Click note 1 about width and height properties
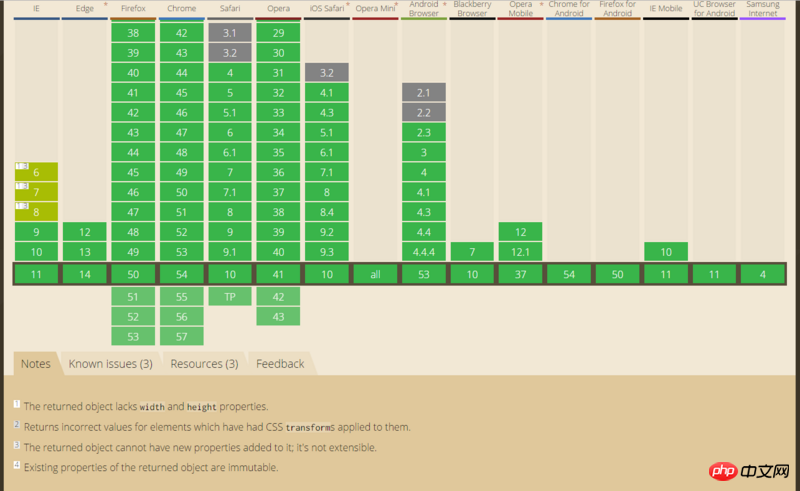 [141, 406]
